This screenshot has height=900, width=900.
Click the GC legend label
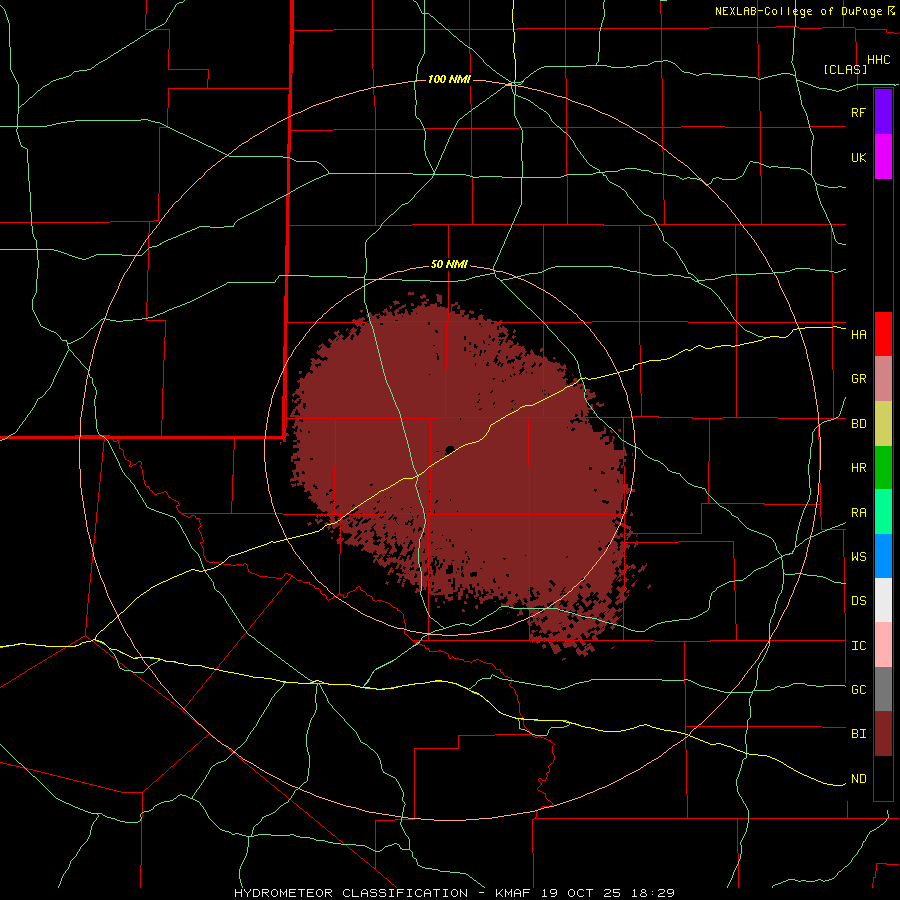858,690
